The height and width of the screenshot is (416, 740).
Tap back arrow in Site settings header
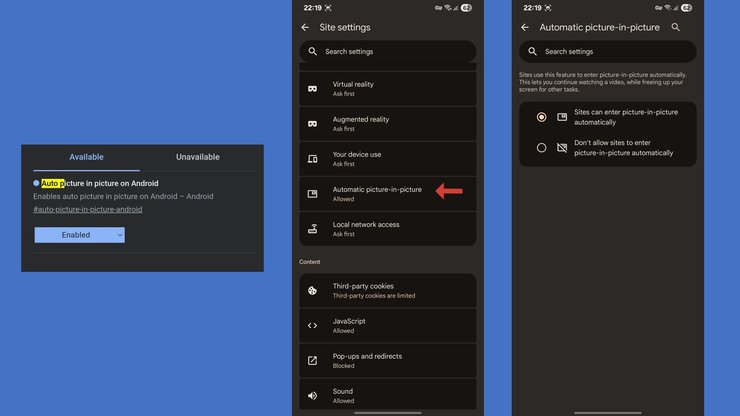pos(305,27)
